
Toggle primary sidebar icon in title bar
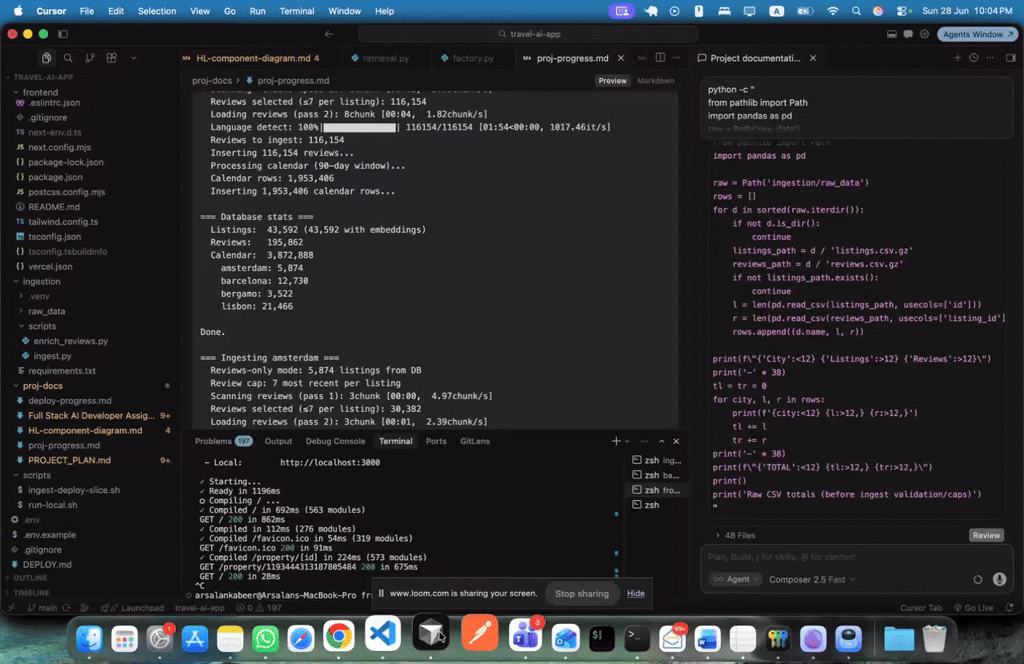(x=63, y=34)
